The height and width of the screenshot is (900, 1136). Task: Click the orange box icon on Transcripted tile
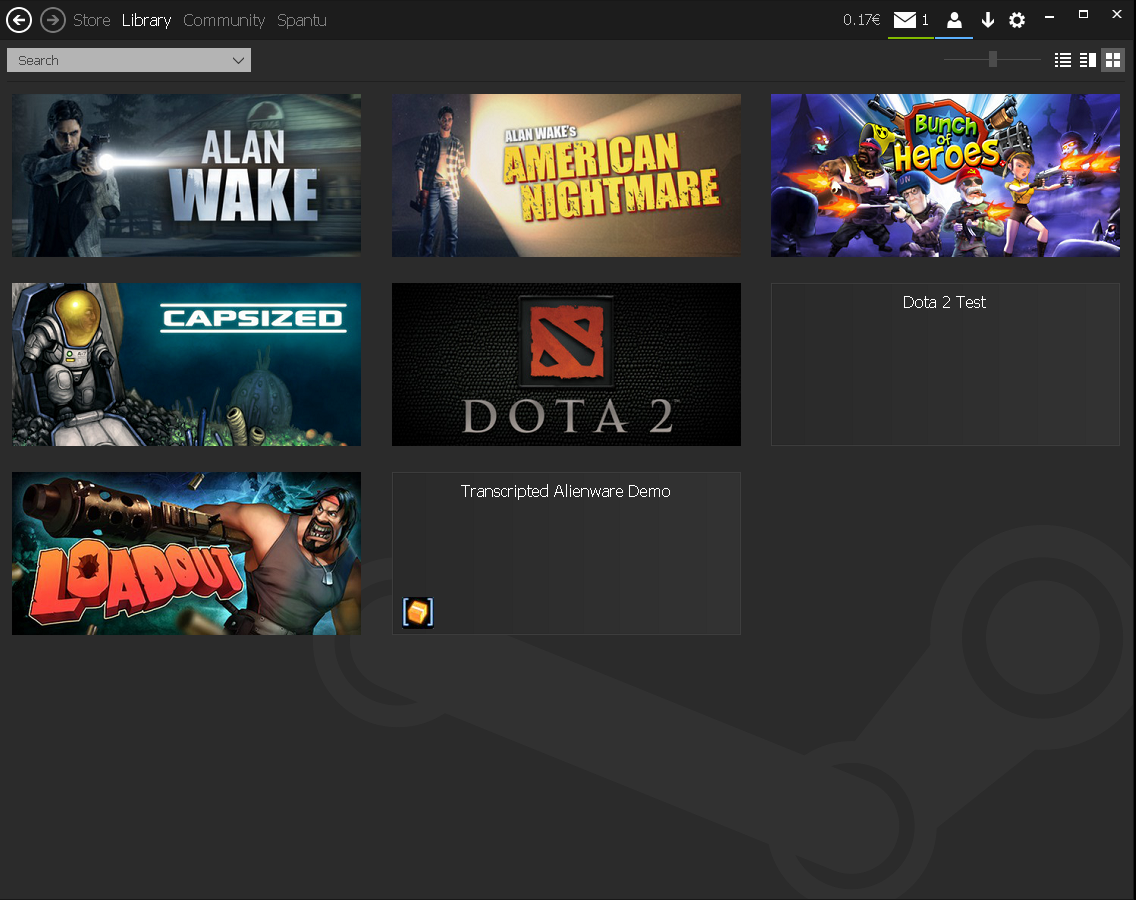(x=418, y=612)
